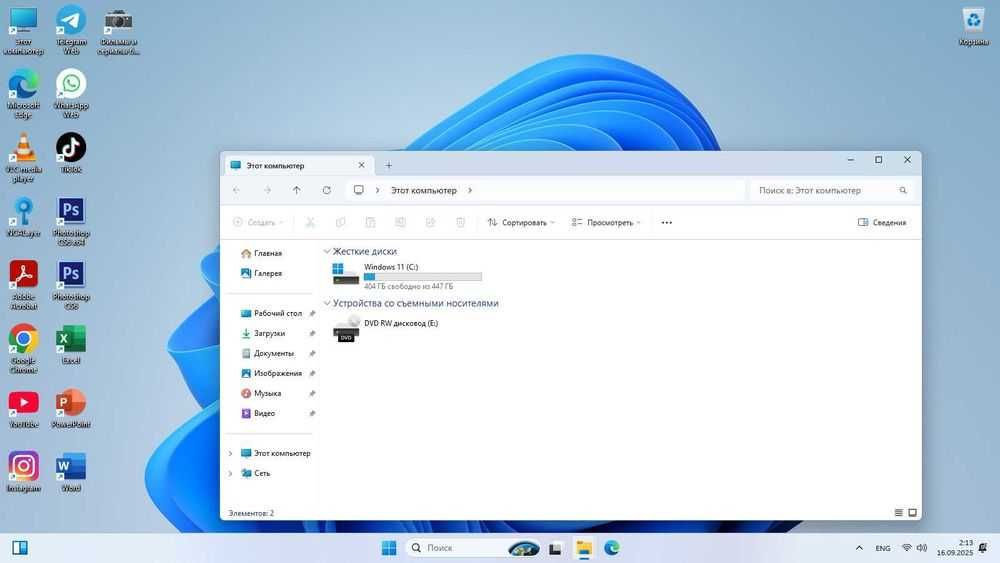
Task: Select the Adobe Acrobat desktop icon
Action: (x=24, y=285)
